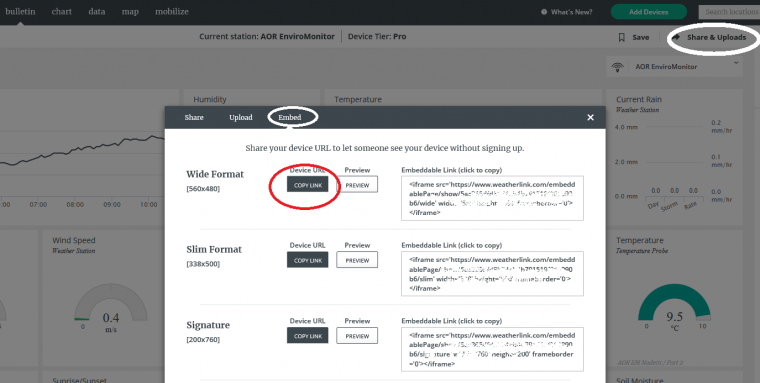Screen dimensions: 760x383
Task: Switch to the Upload tab in dialog
Action: [241, 117]
